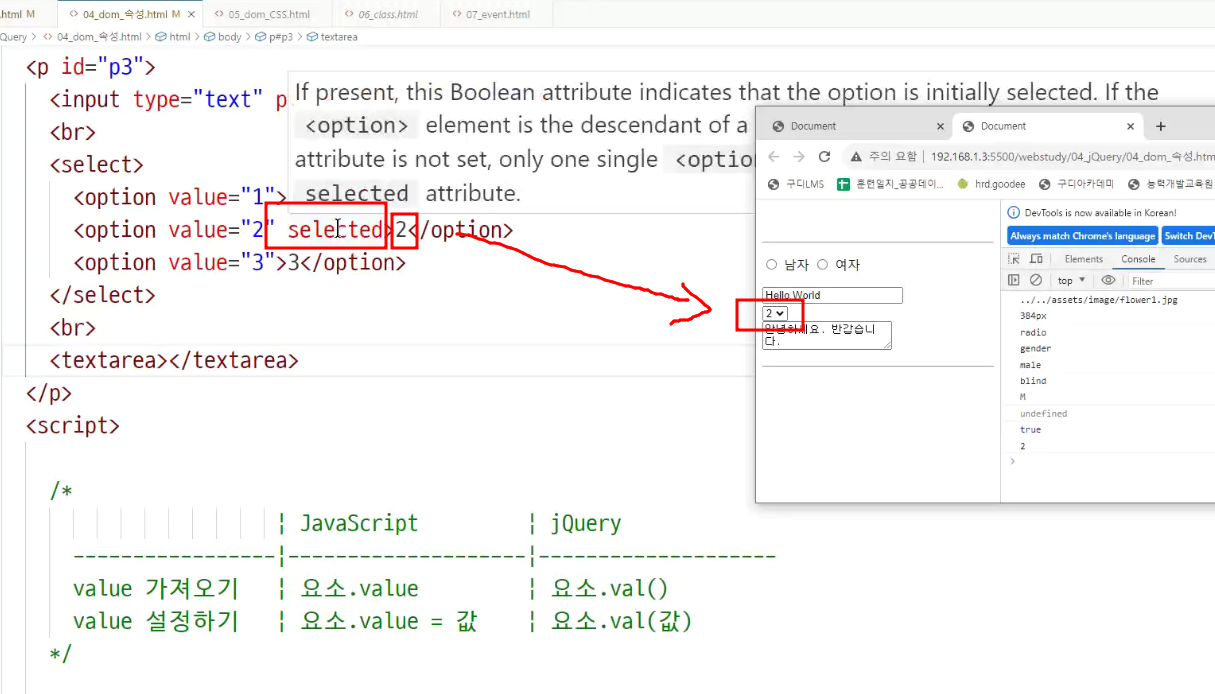Screen dimensions: 1215x694
Task: Close the 04_dom_속성.html editor tab
Action: [x=191, y=15]
